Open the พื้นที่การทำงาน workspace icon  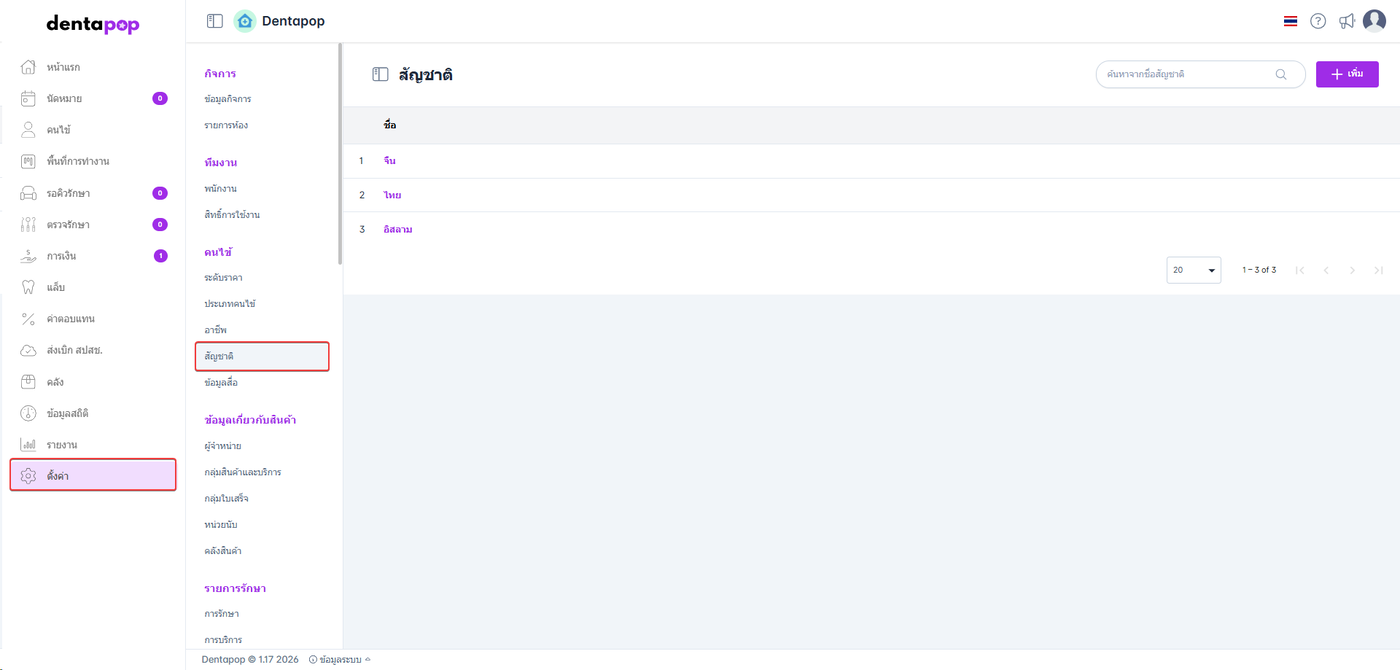click(x=29, y=161)
